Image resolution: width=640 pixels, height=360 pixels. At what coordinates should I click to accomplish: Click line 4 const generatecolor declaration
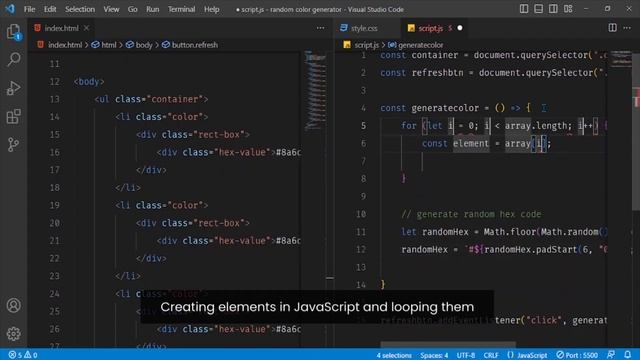[x=455, y=108]
